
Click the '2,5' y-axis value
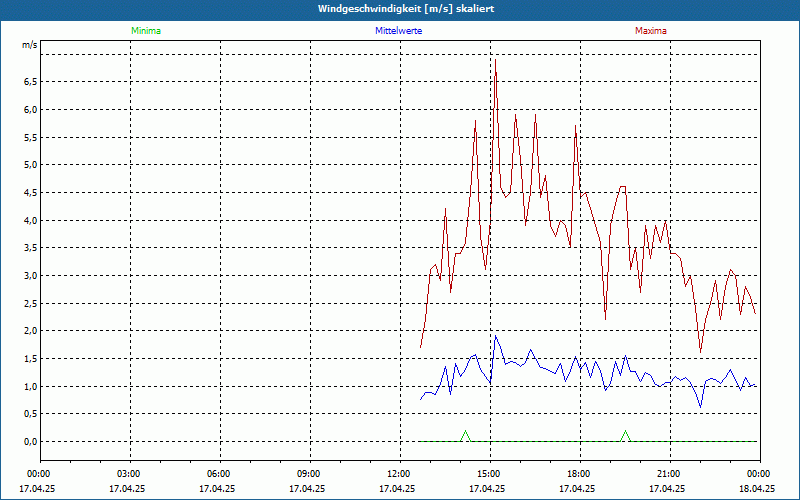click(30, 303)
